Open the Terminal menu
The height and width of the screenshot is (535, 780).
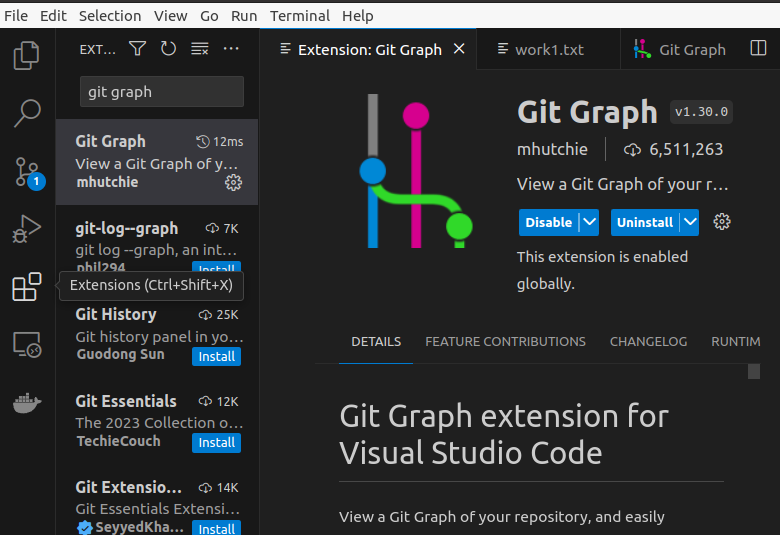tap(300, 16)
